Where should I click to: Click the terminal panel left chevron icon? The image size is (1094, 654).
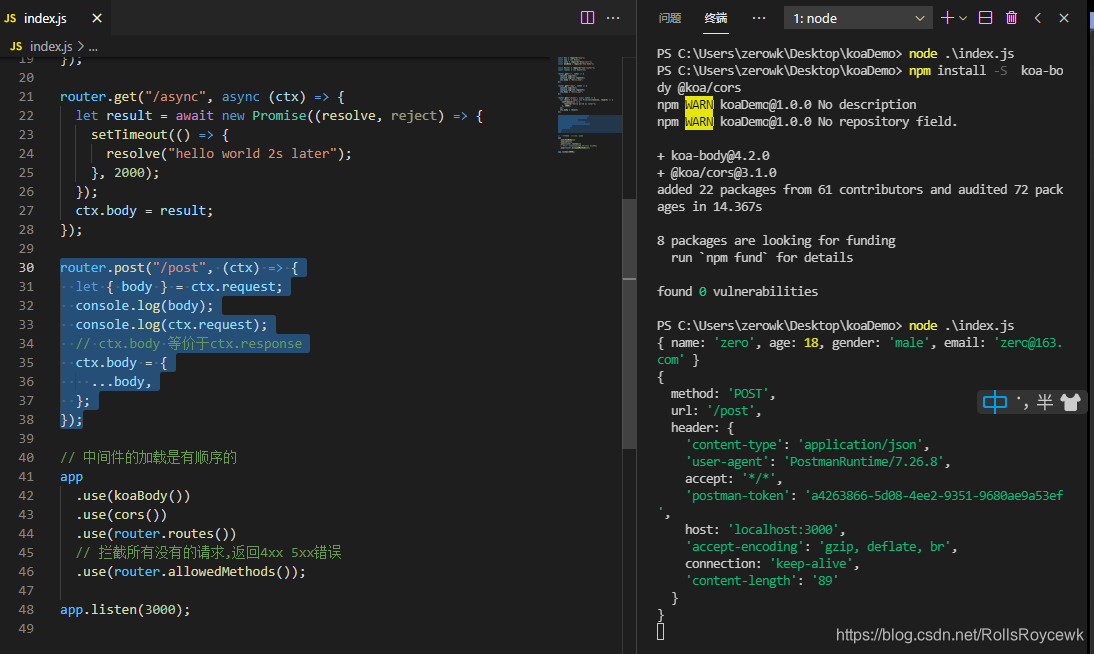1038,18
